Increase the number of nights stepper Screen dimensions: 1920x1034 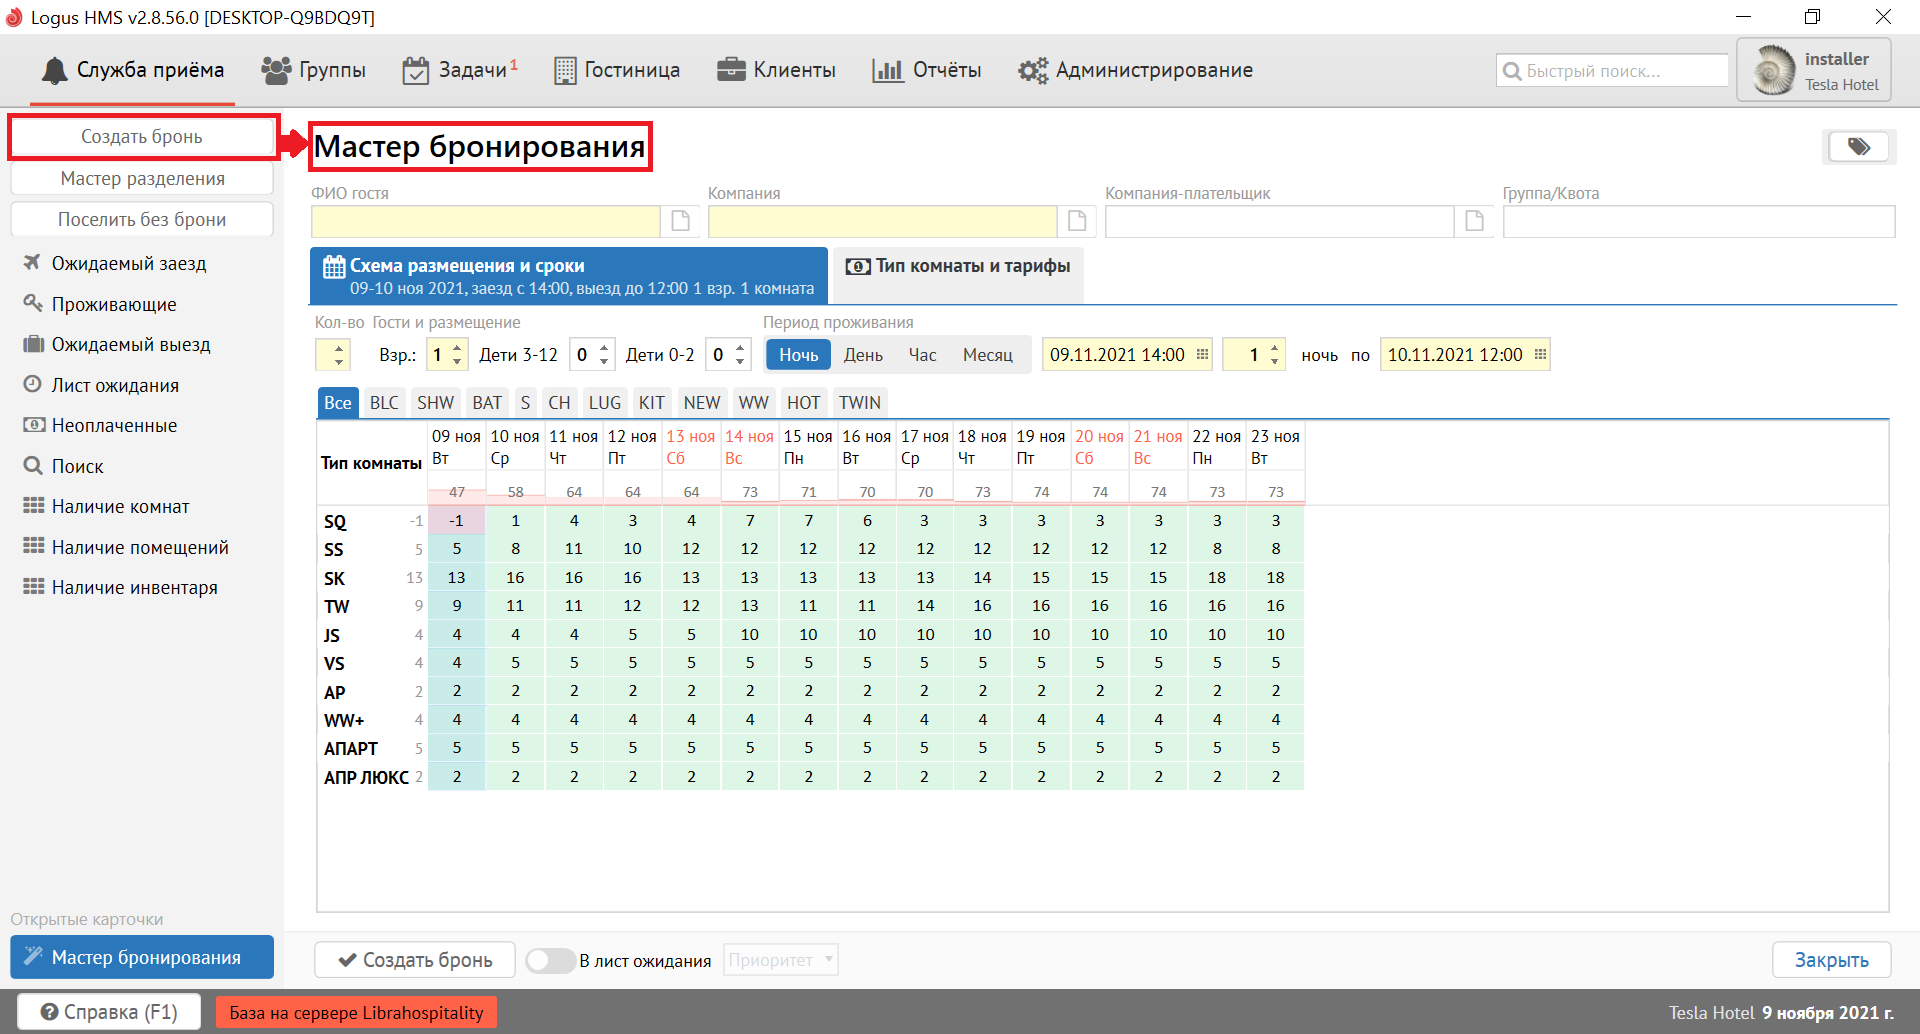[x=1274, y=348]
